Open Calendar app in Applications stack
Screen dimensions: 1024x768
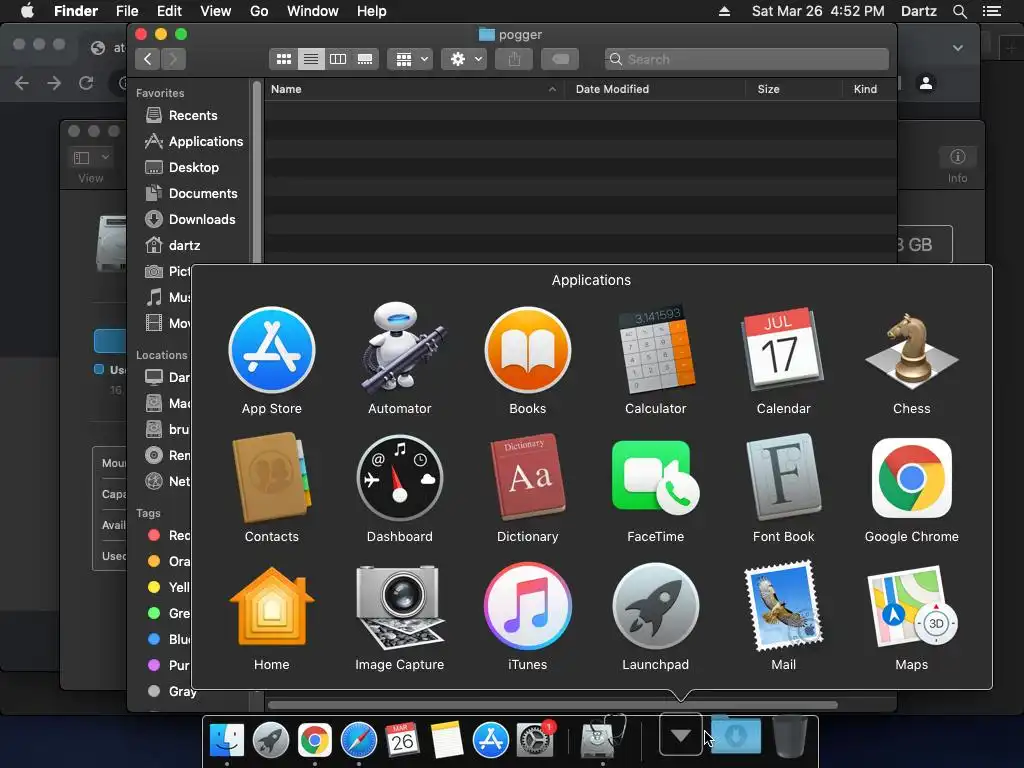(783, 349)
